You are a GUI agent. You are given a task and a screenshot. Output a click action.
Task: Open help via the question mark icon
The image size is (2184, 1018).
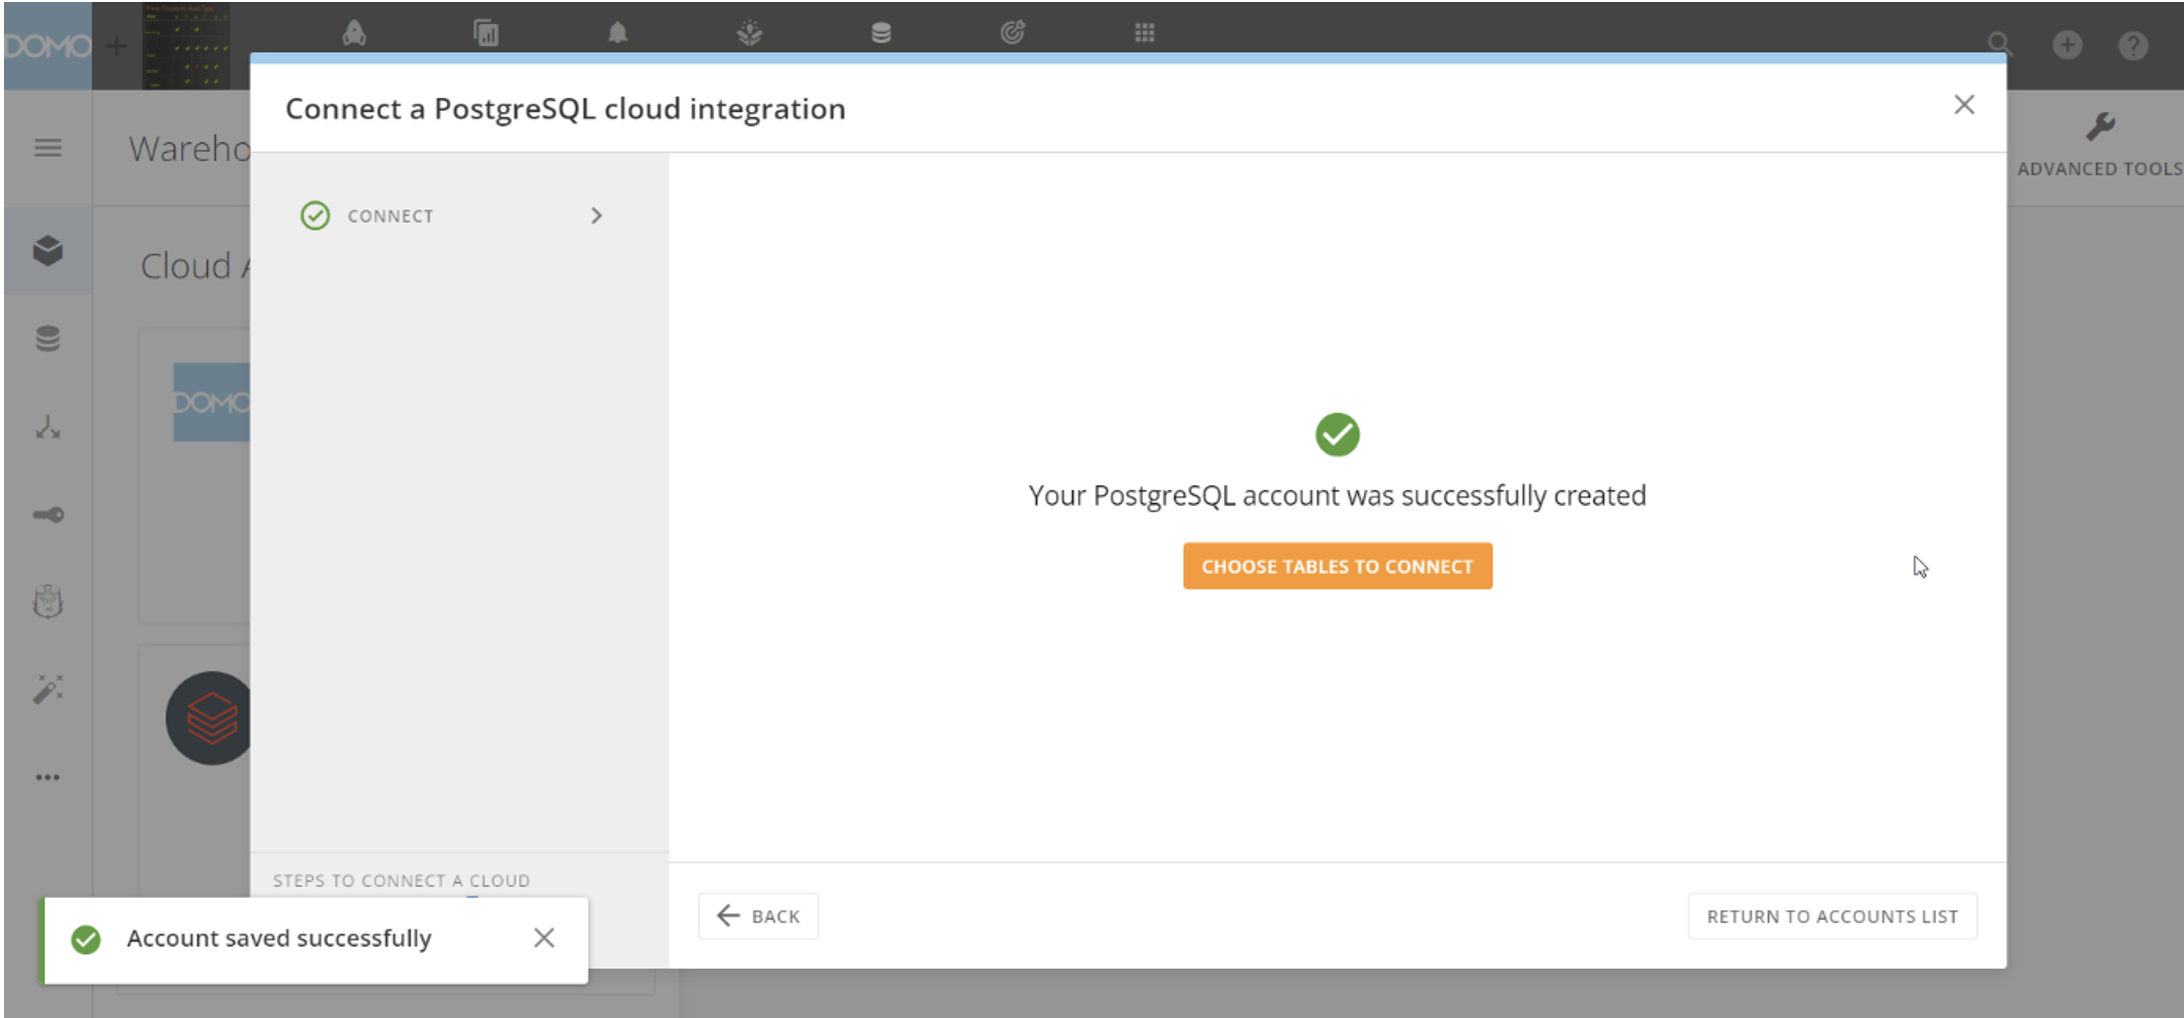(2133, 45)
